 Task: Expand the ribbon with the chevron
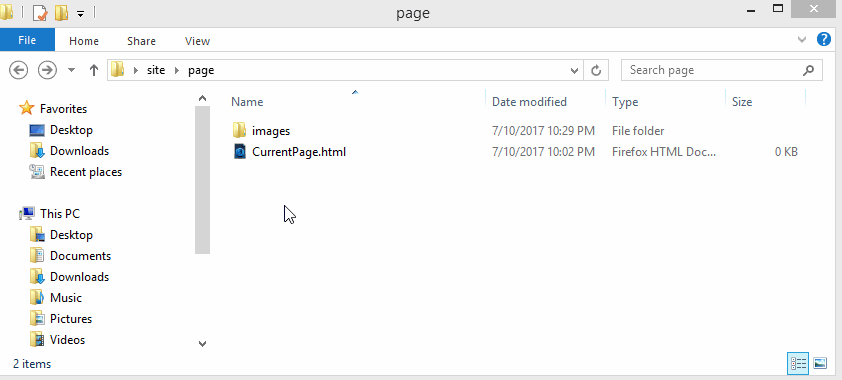[x=802, y=39]
